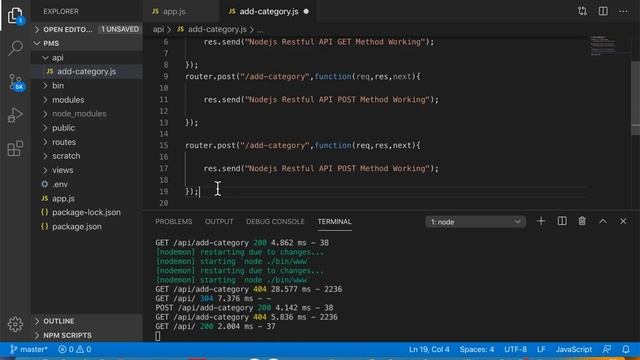Switch to the Debug Console tab
The width and height of the screenshot is (640, 360).
point(275,222)
